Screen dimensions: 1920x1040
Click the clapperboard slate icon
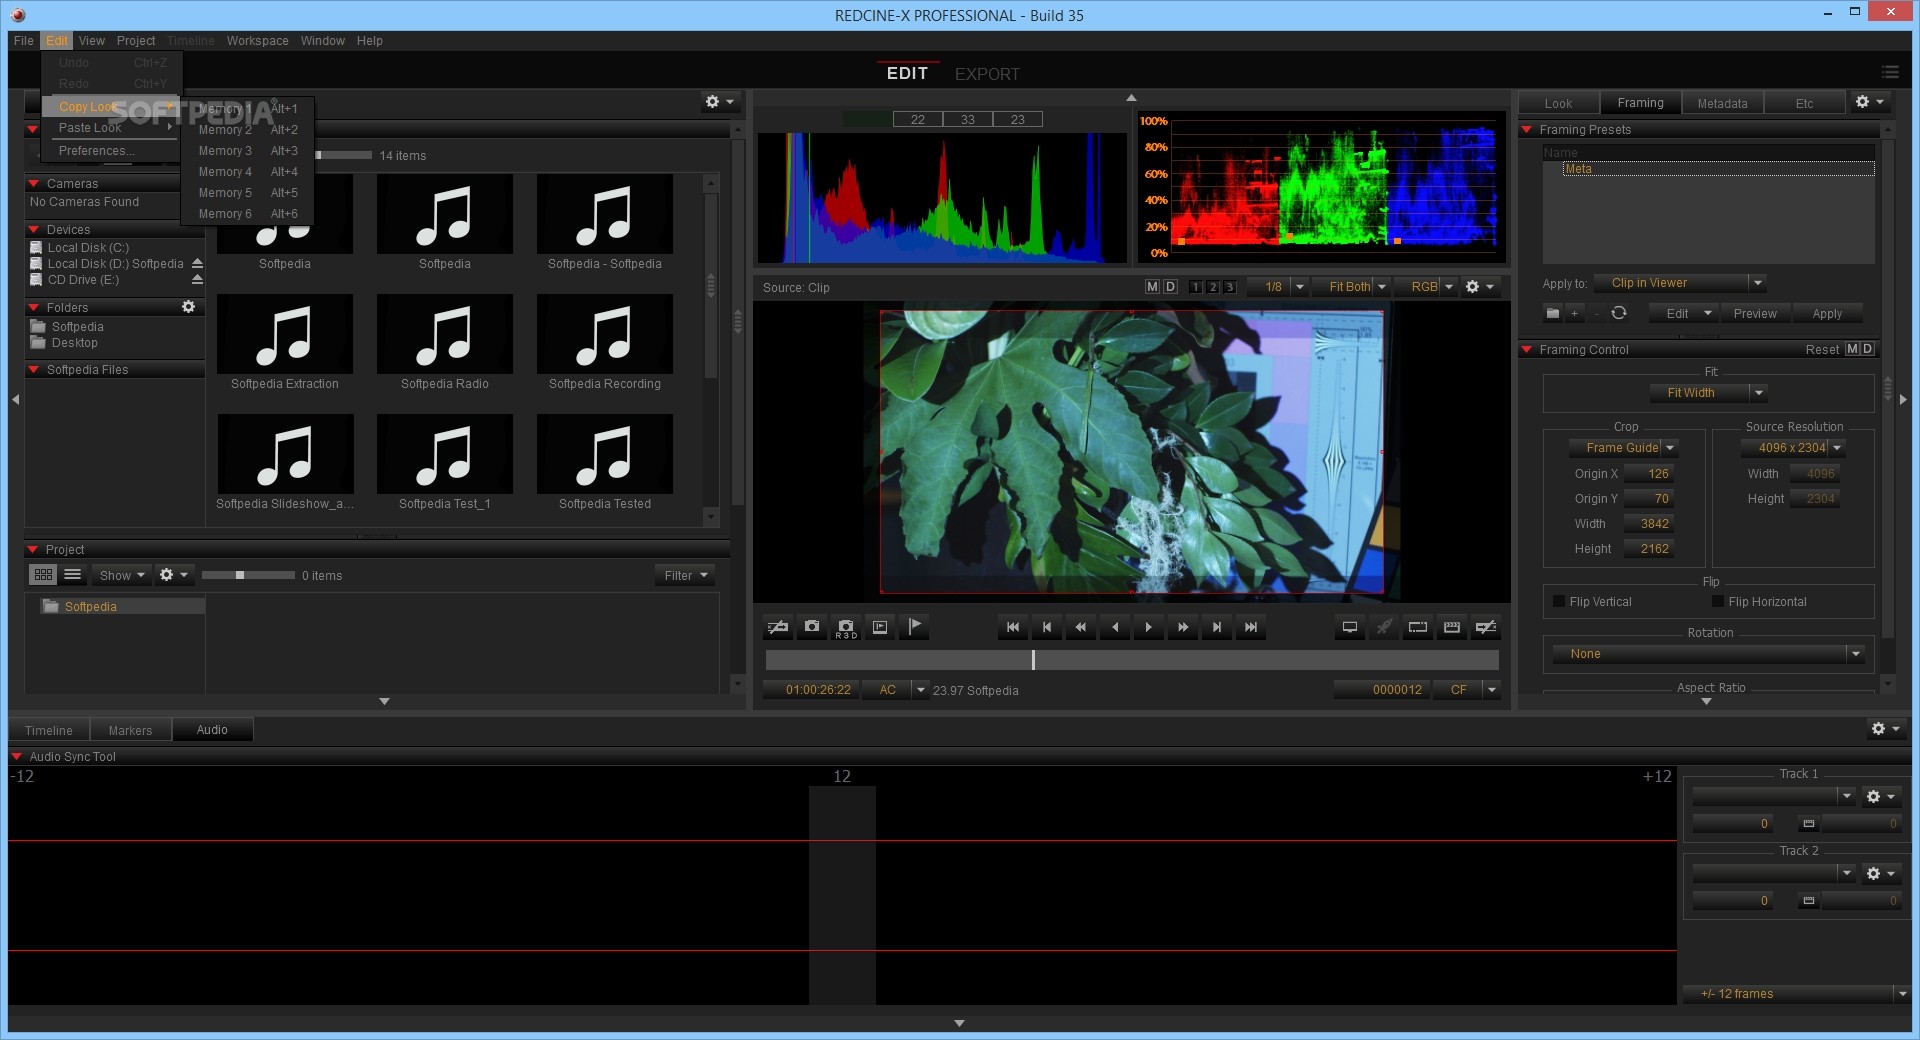[x=1452, y=627]
